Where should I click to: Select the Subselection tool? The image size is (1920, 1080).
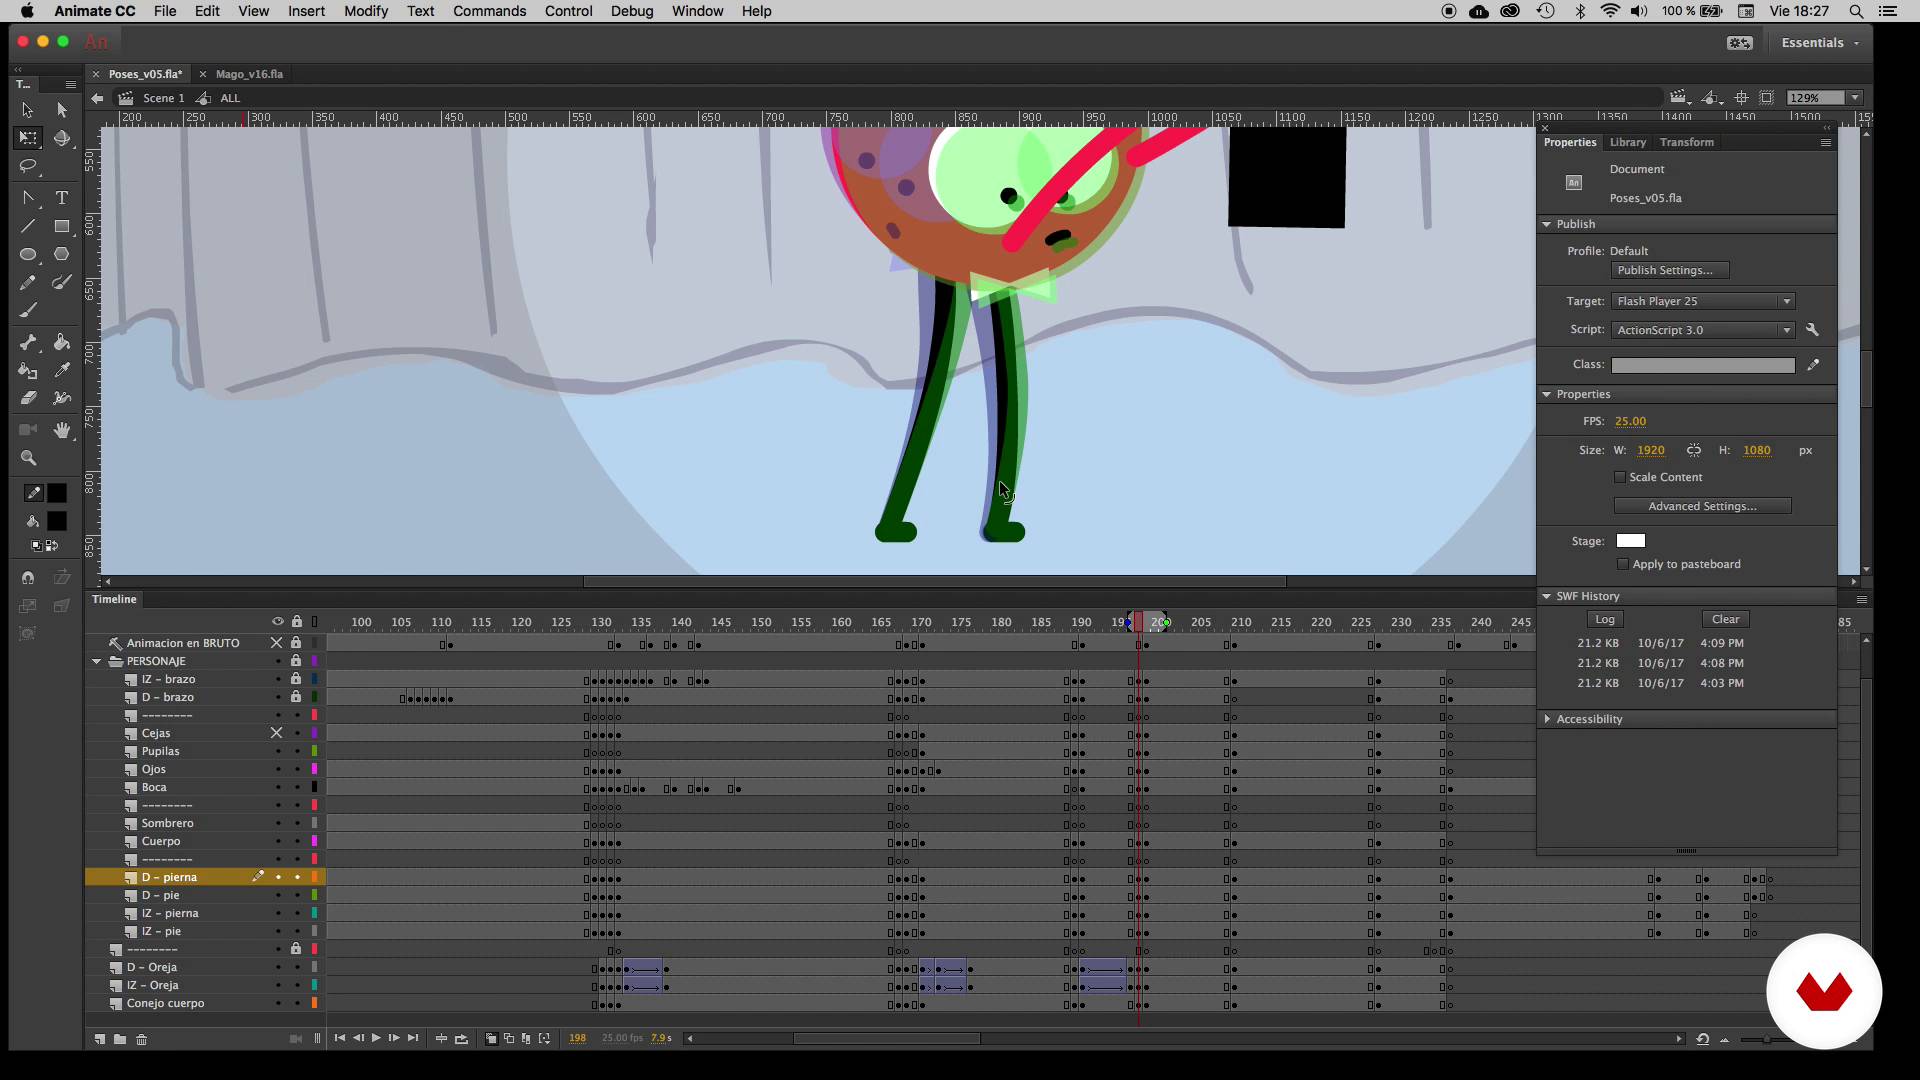62,110
